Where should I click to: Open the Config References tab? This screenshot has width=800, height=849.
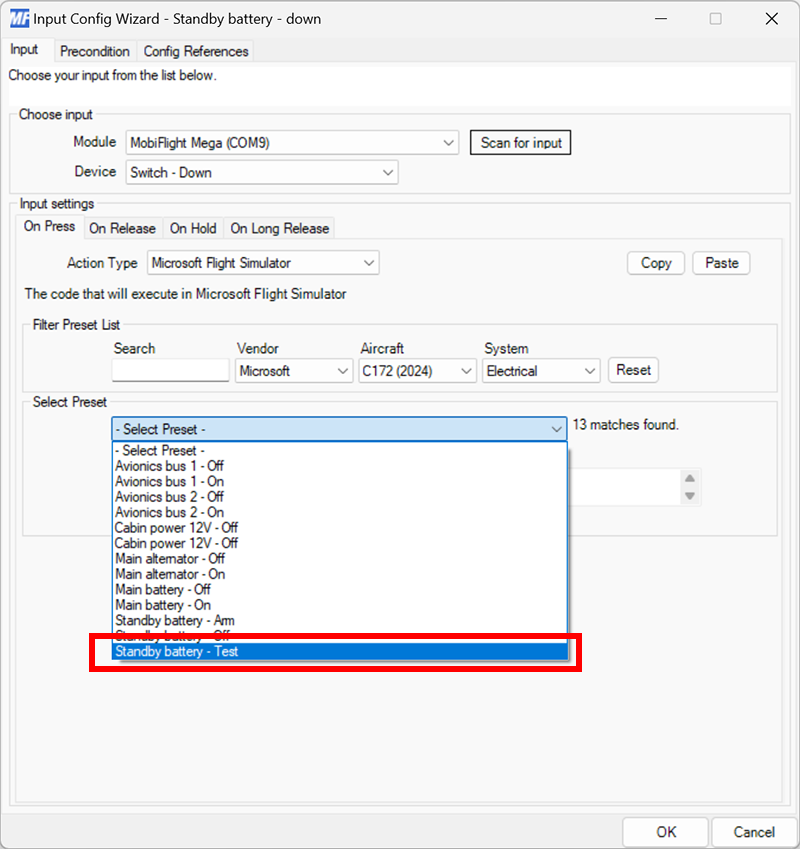(196, 51)
